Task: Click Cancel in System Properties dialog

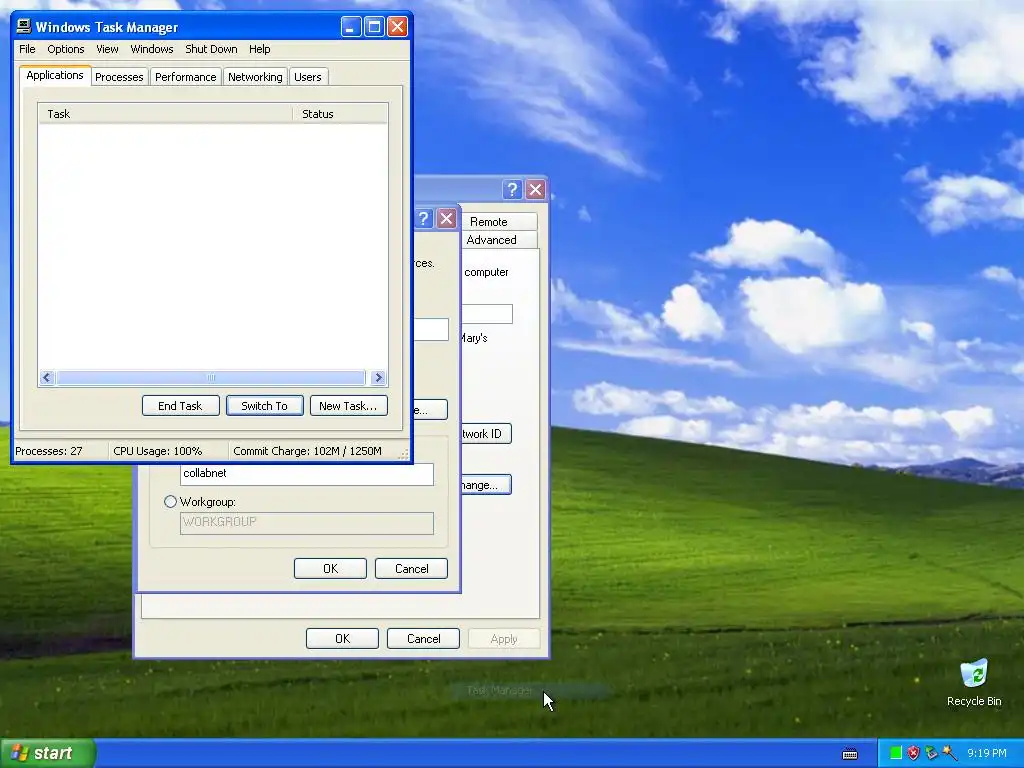Action: [x=423, y=639]
